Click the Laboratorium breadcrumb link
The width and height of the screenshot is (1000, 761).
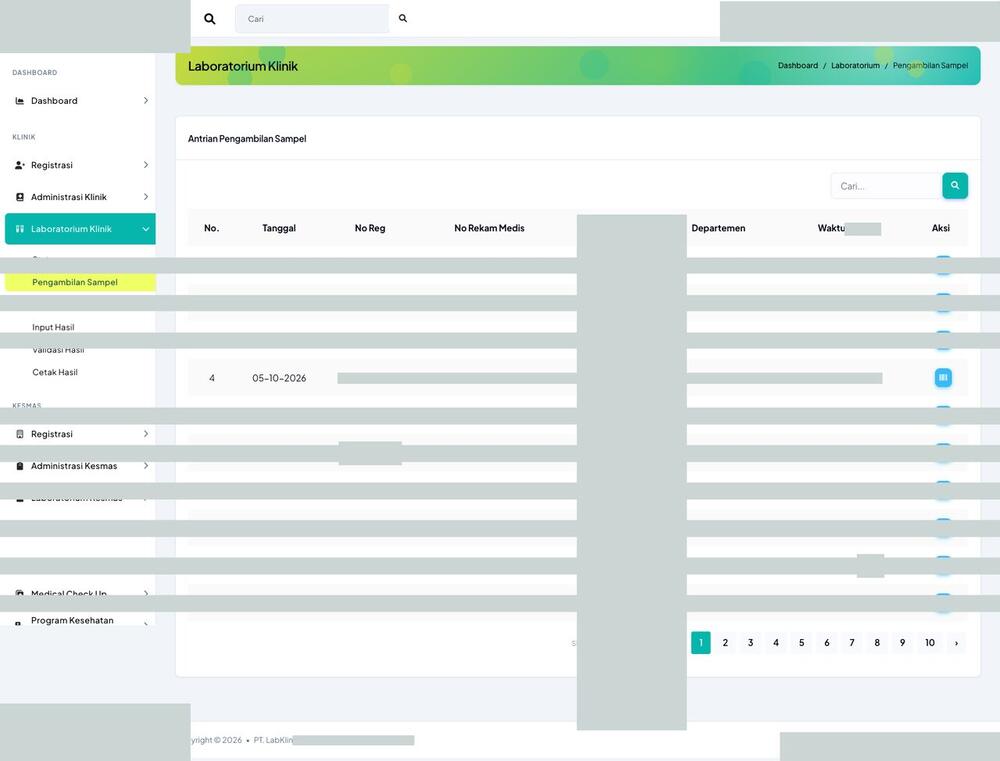[x=855, y=66]
